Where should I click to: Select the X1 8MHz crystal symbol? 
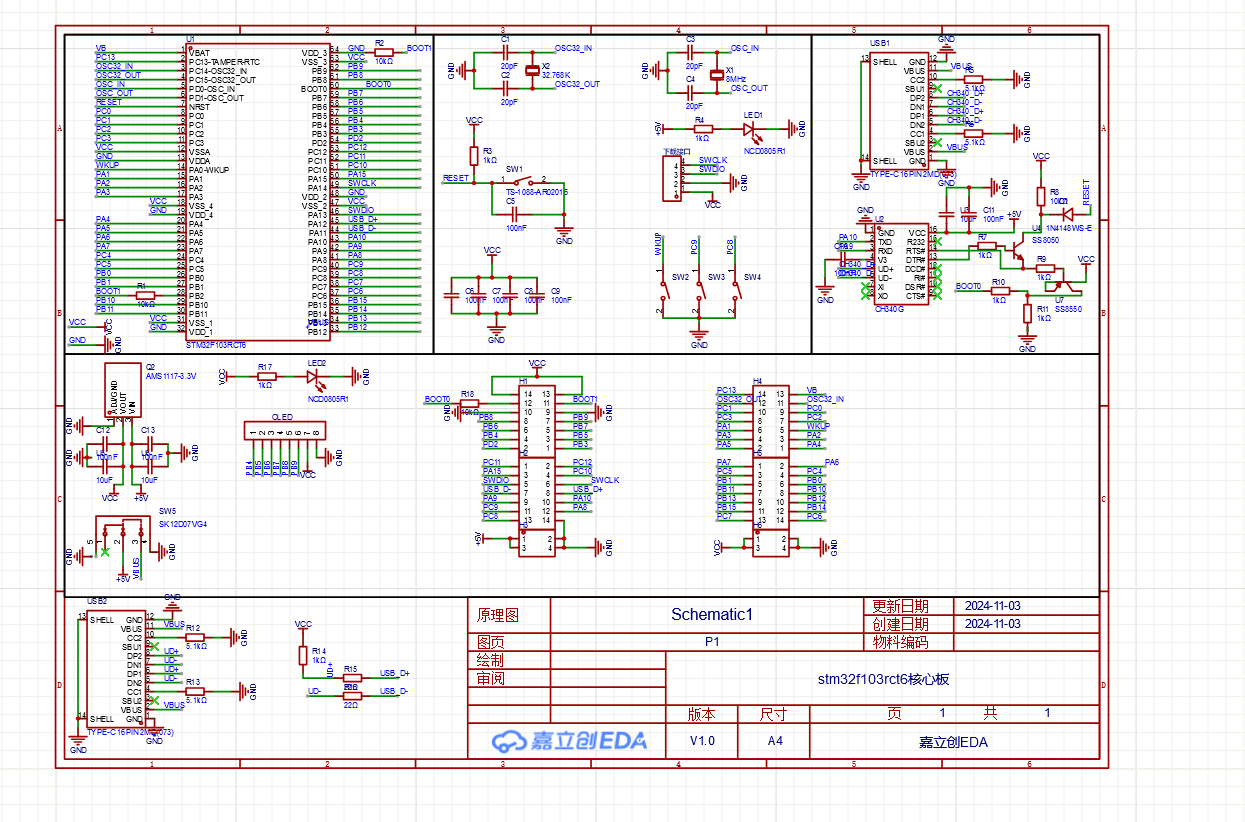tap(716, 74)
